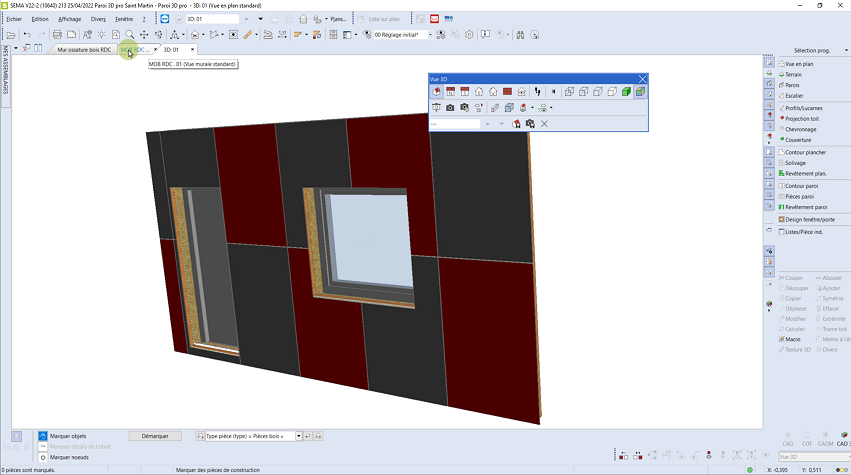The height and width of the screenshot is (475, 851).
Task: Open the Affichage menu
Action: coord(69,19)
